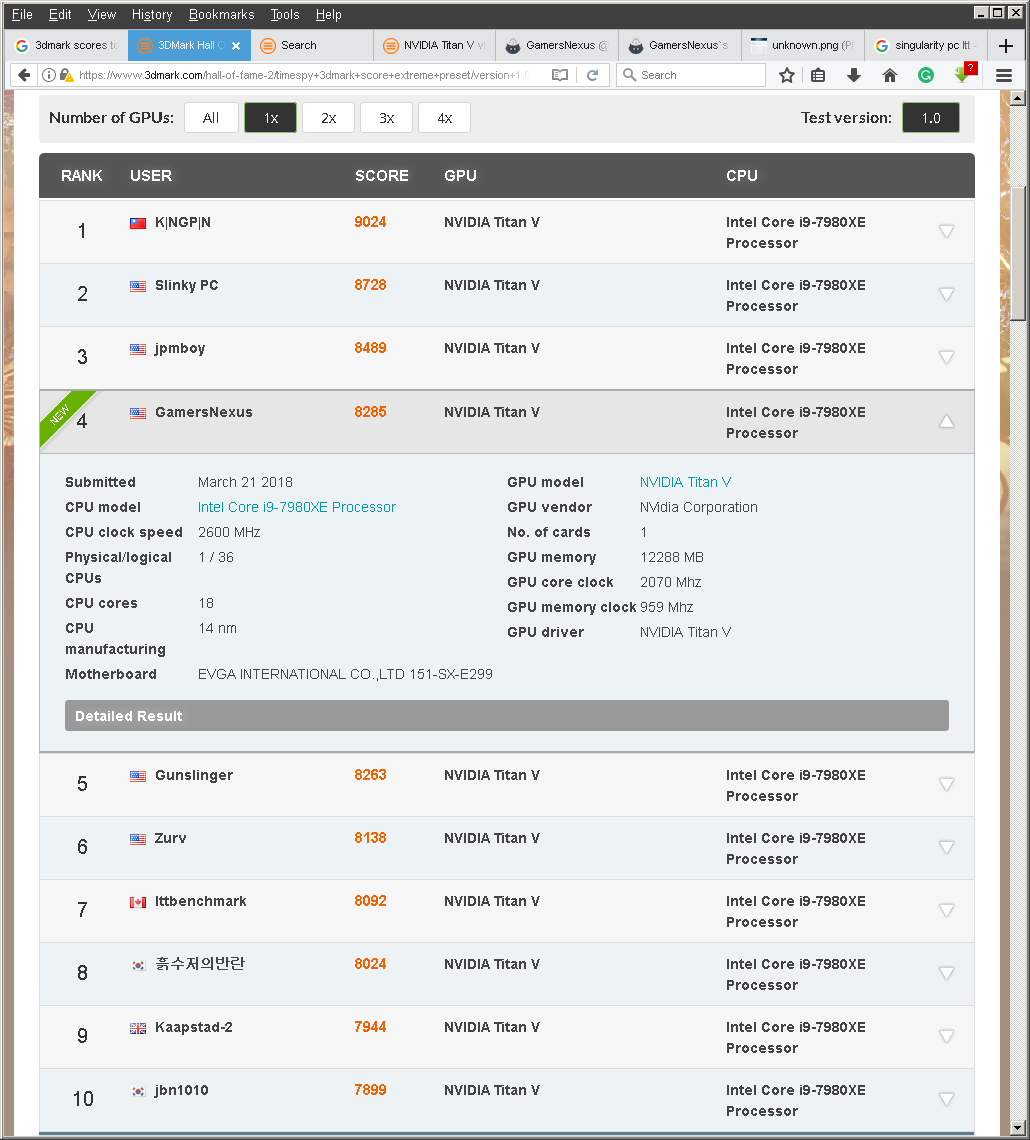Click the SCORE column header
The image size is (1030, 1140).
(382, 176)
